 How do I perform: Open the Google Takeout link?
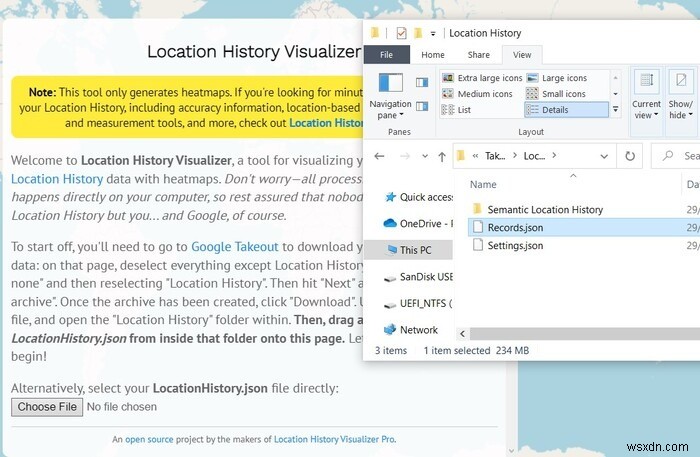coord(234,247)
